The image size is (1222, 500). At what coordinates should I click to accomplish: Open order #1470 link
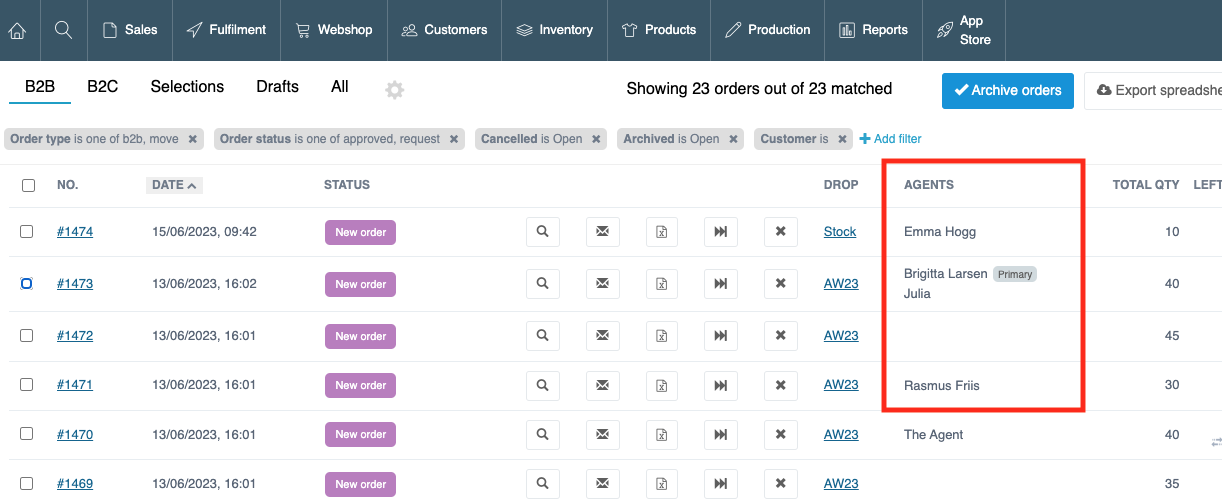pos(75,435)
